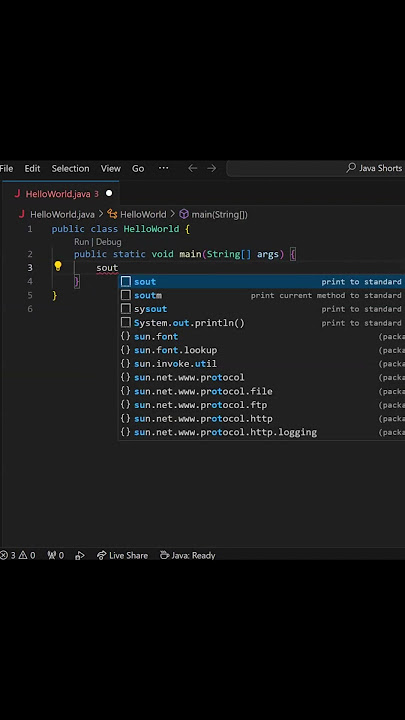This screenshot has width=405, height=720.
Task: Open the Selection menu
Action: click(x=70, y=169)
